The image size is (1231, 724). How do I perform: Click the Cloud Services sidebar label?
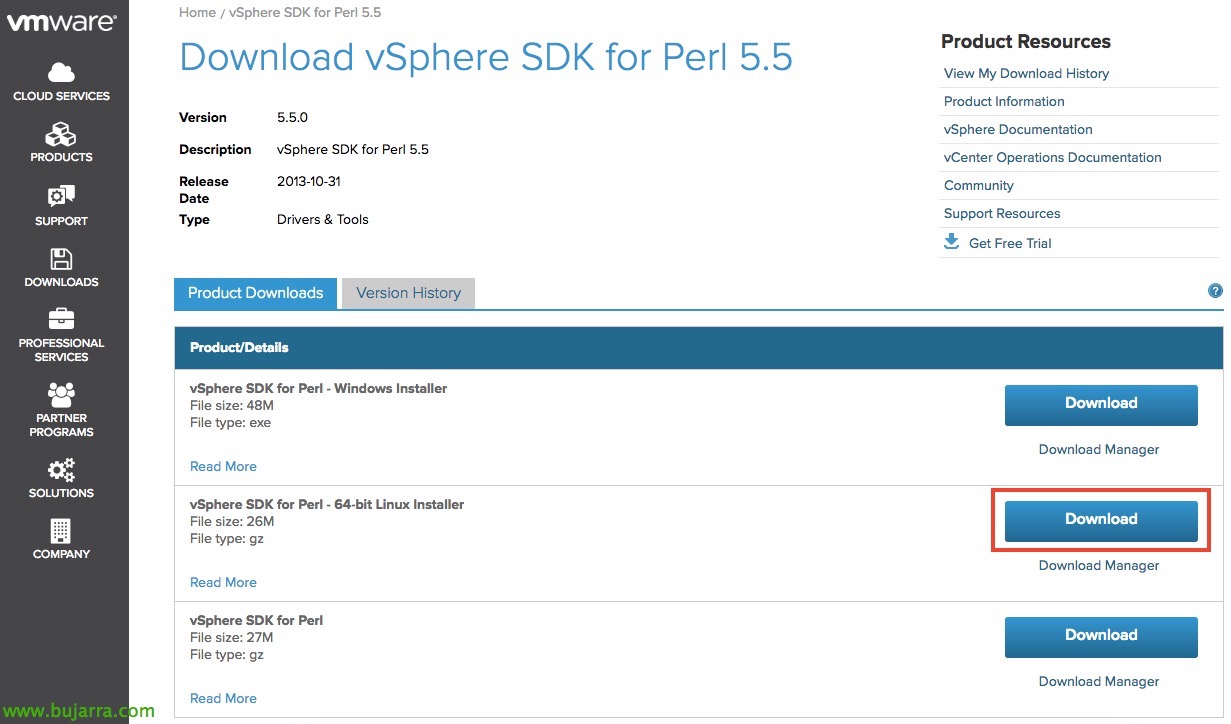tap(61, 97)
